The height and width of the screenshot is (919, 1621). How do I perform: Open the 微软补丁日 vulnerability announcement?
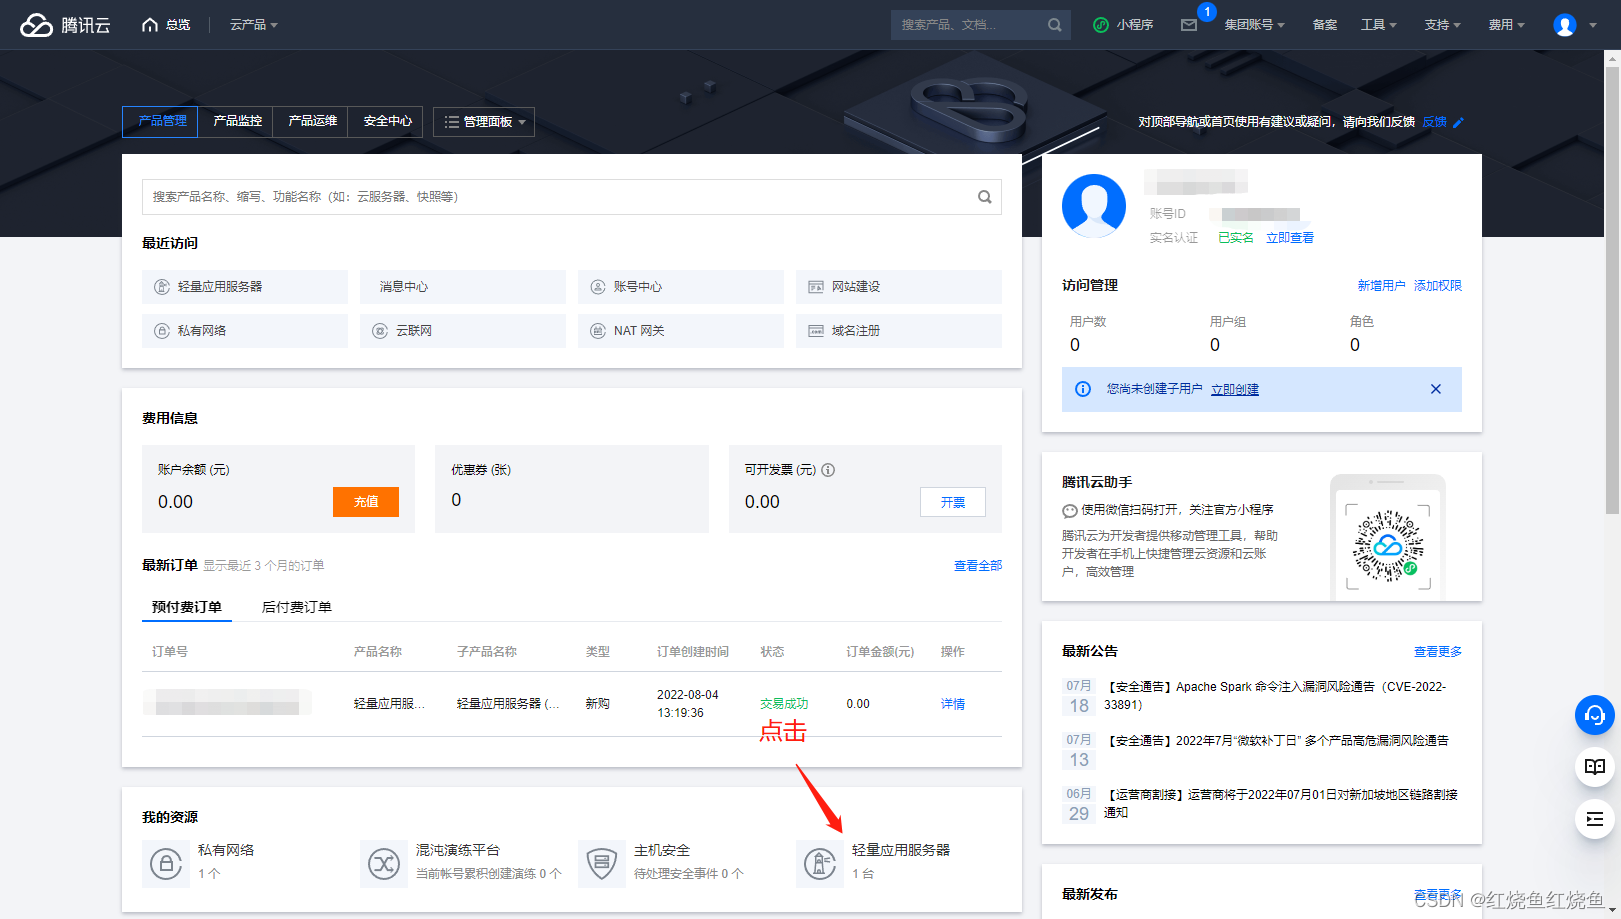point(1278,741)
